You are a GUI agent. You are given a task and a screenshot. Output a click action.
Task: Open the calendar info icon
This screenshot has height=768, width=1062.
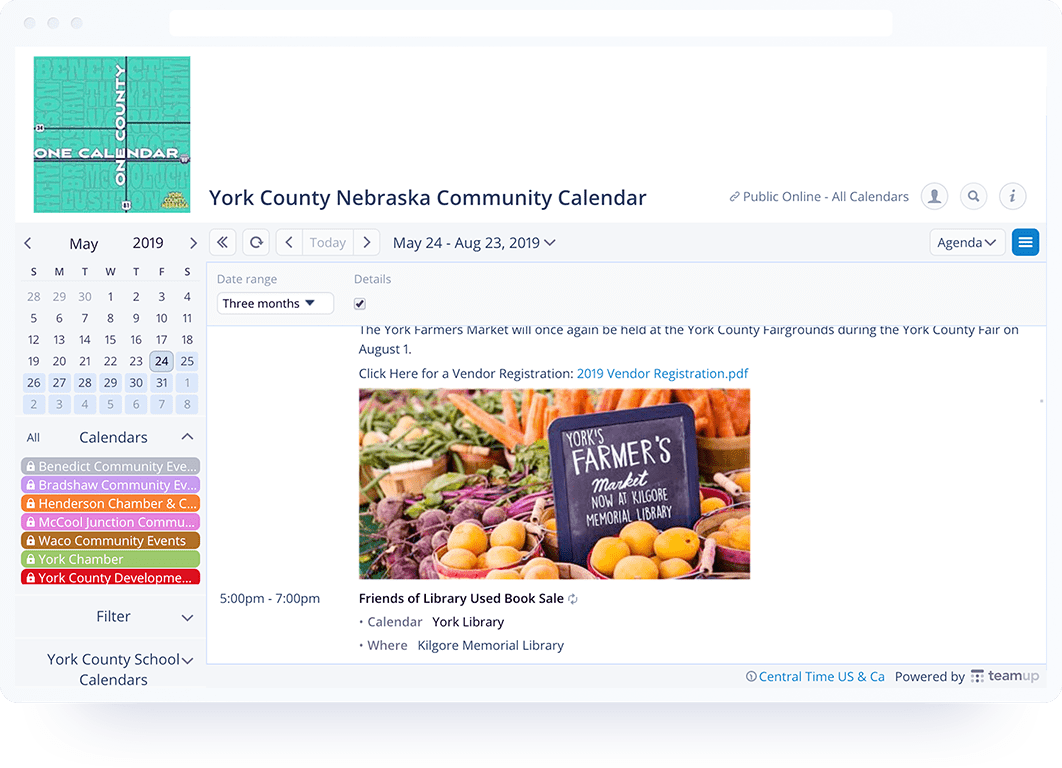tap(1013, 196)
